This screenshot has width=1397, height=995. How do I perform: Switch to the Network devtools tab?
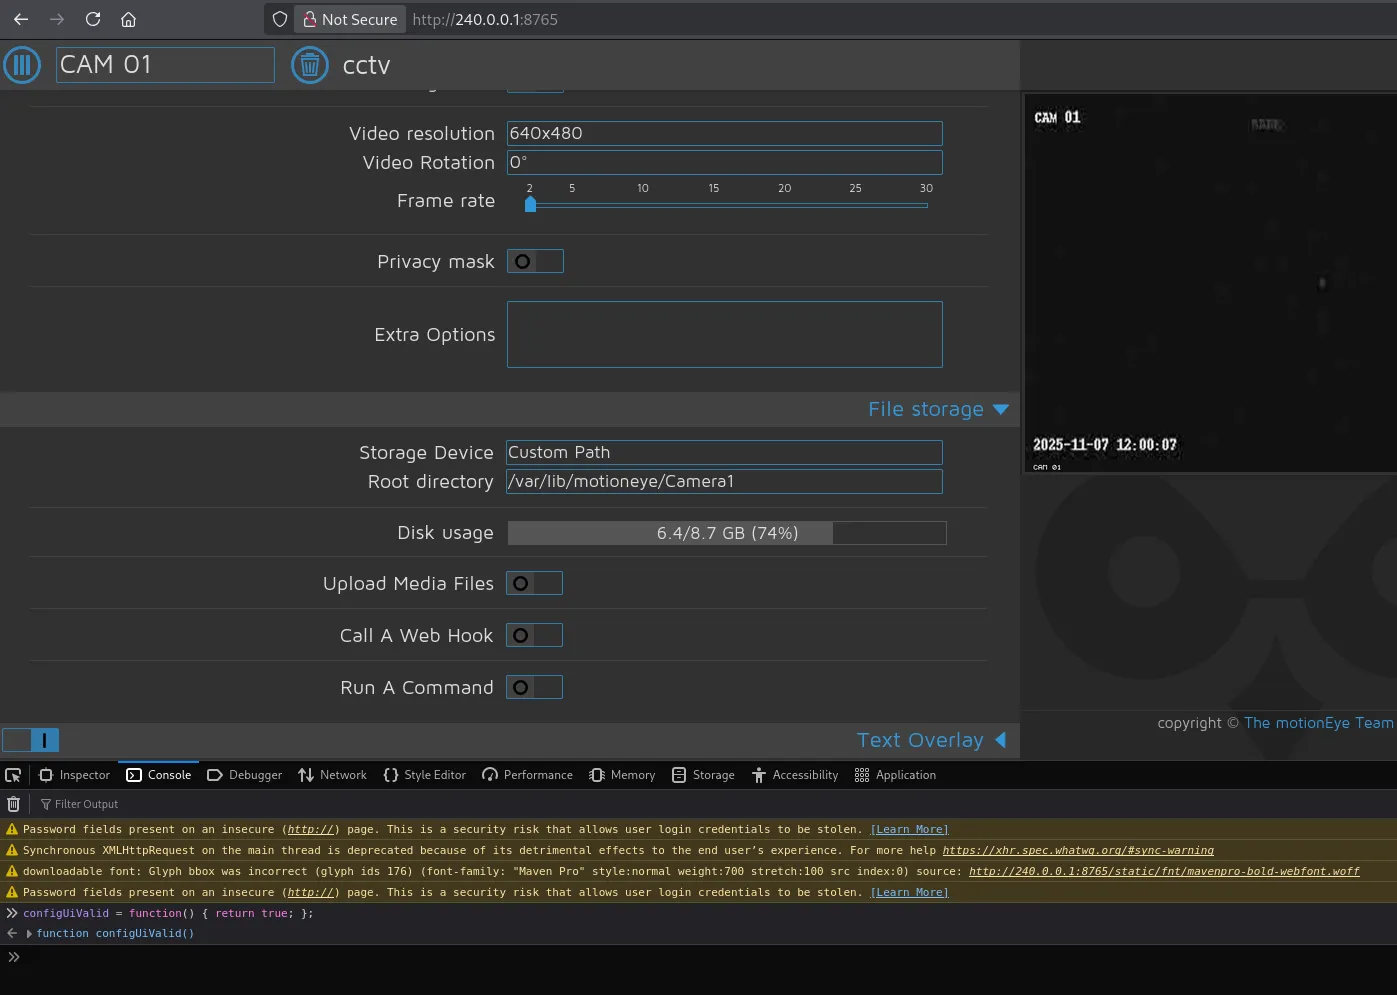[x=333, y=775]
